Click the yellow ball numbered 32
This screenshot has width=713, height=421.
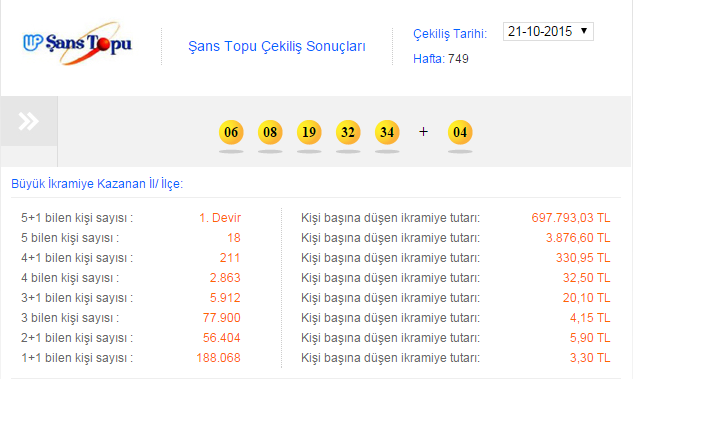348,132
